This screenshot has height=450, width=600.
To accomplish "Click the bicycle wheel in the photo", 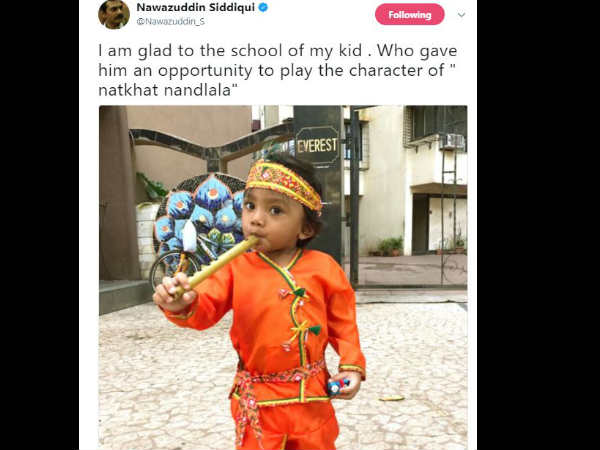I will (x=174, y=269).
